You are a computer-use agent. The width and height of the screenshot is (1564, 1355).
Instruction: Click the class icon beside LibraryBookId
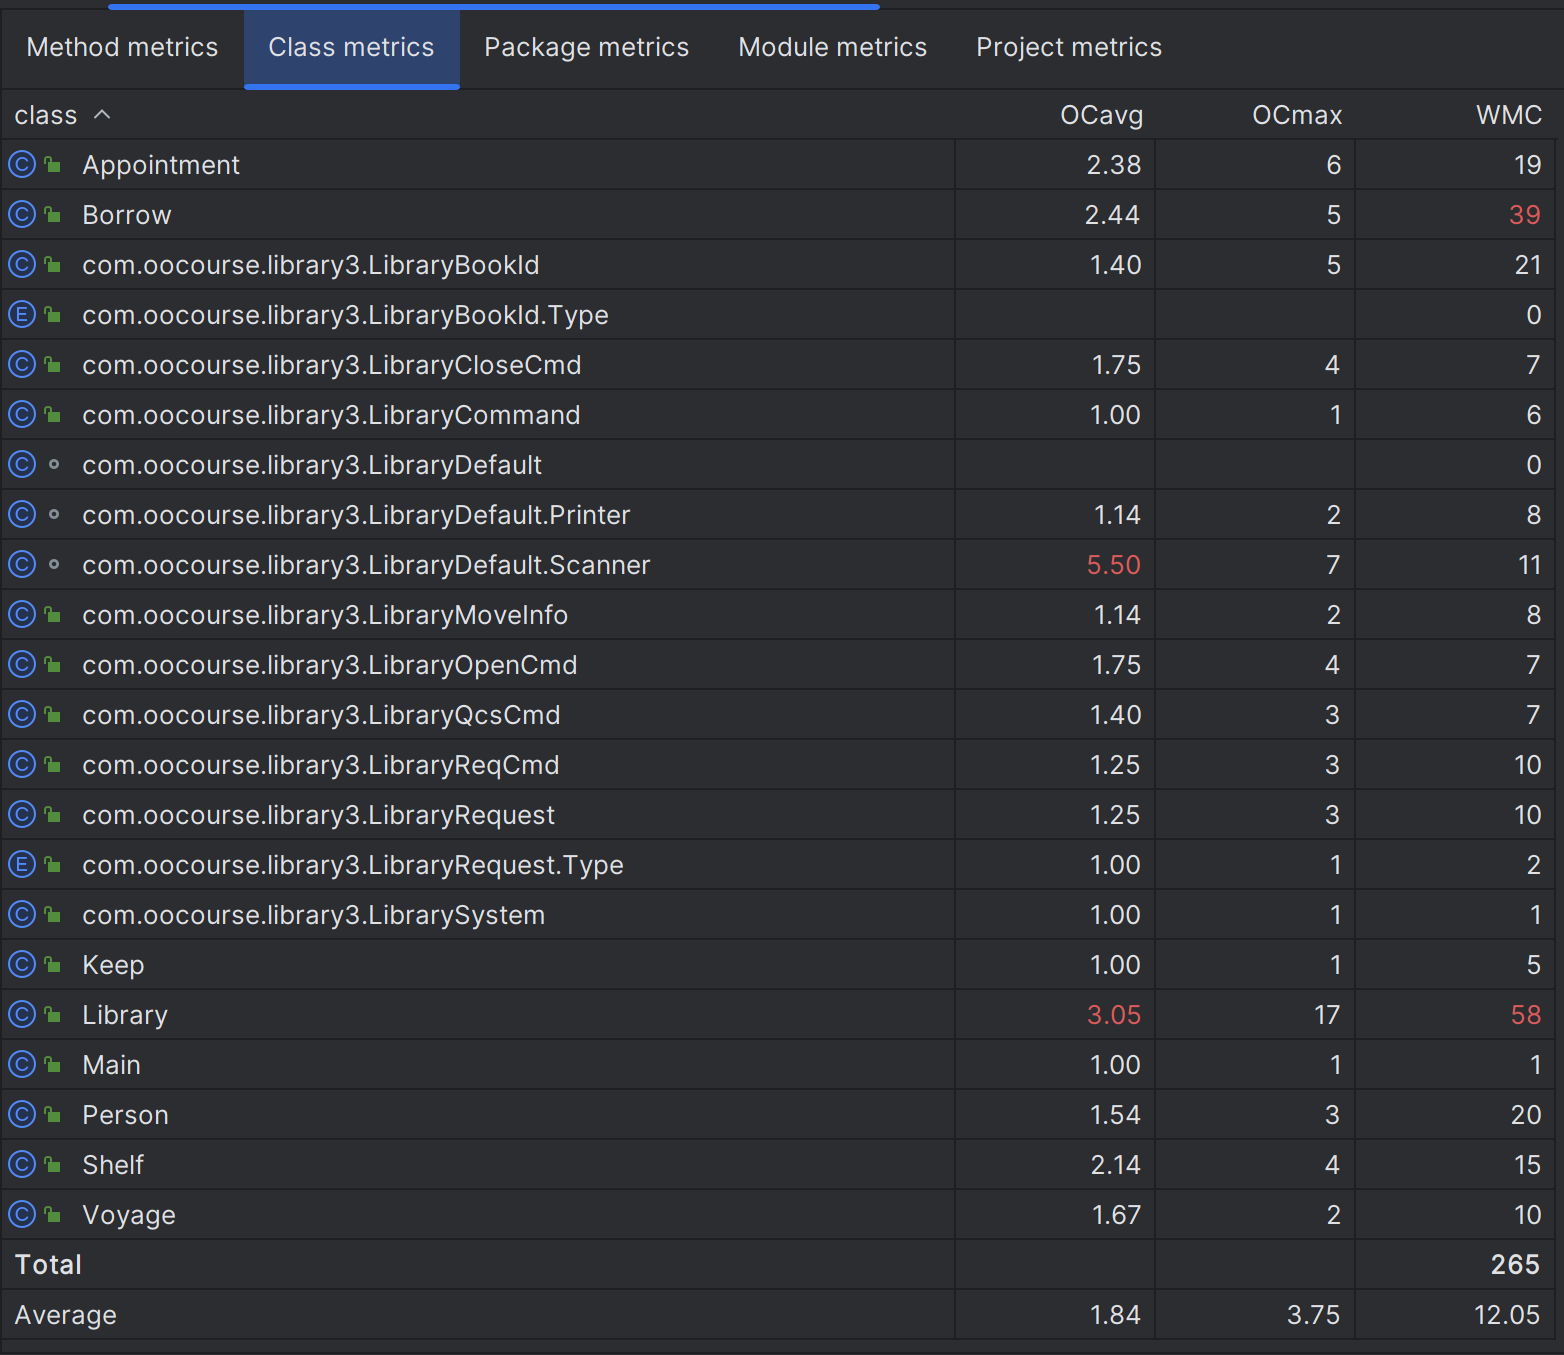point(22,264)
